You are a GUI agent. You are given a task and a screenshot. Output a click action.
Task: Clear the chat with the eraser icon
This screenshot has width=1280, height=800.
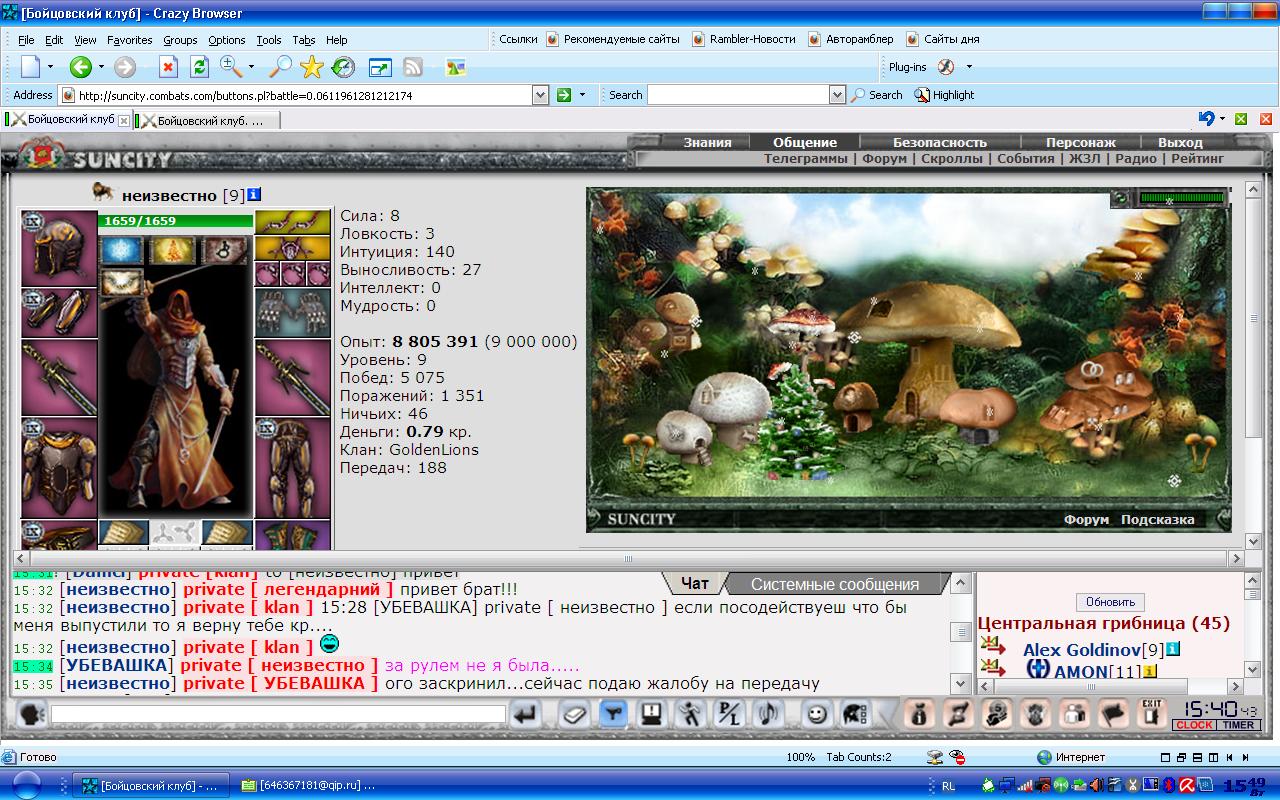coord(572,714)
